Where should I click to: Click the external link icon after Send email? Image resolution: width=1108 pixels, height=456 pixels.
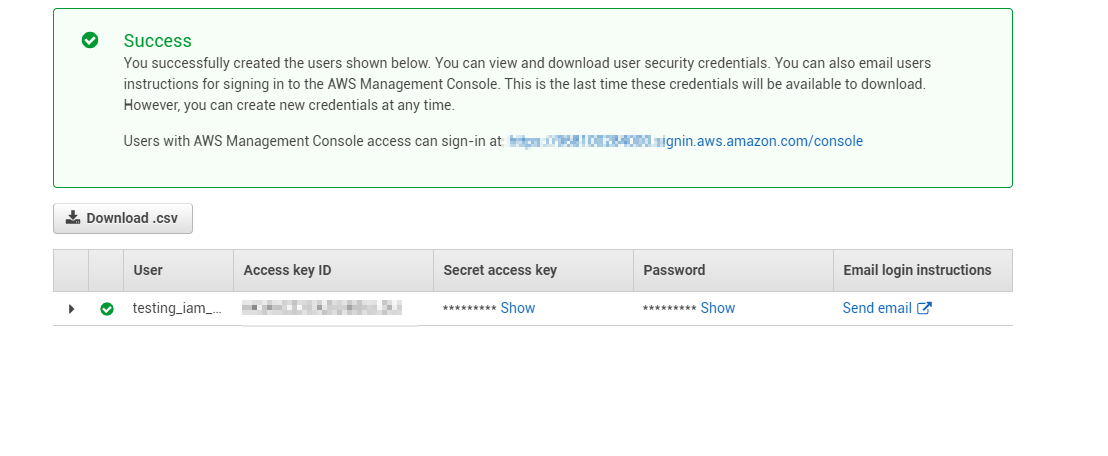(924, 308)
